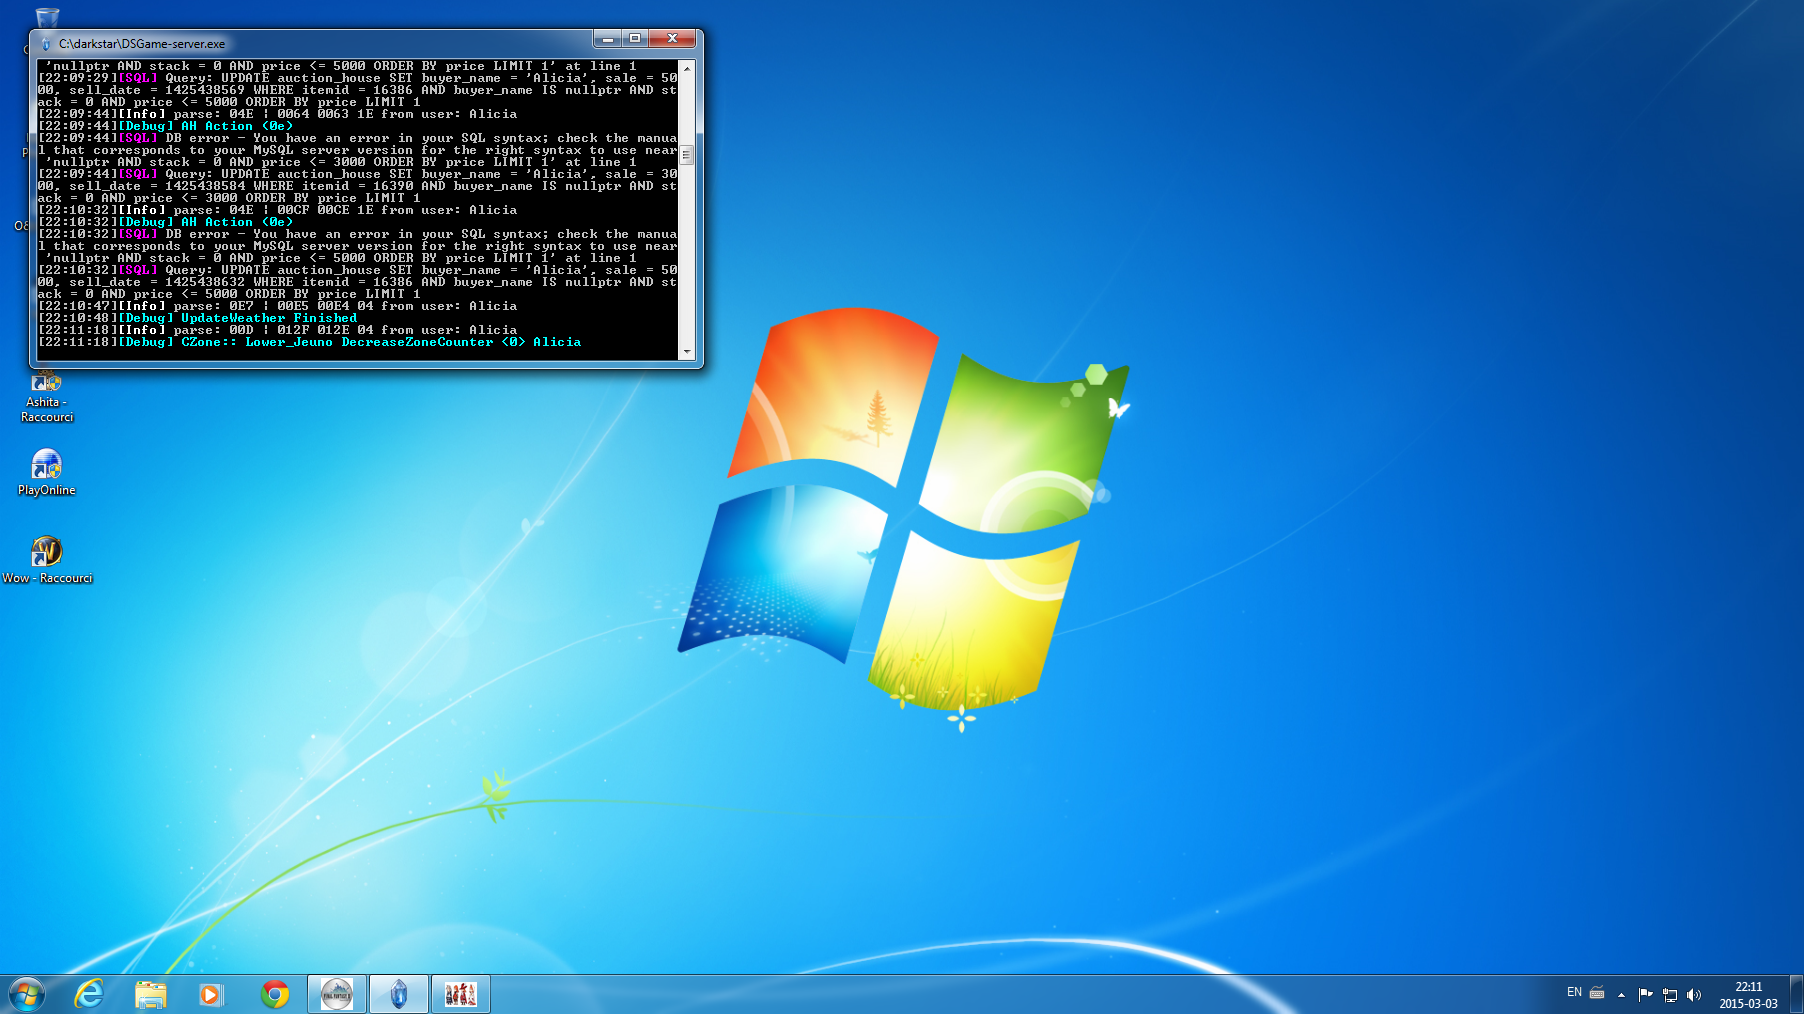1804x1014 pixels.
Task: Open the console window system menu icon
Action: click(45, 44)
